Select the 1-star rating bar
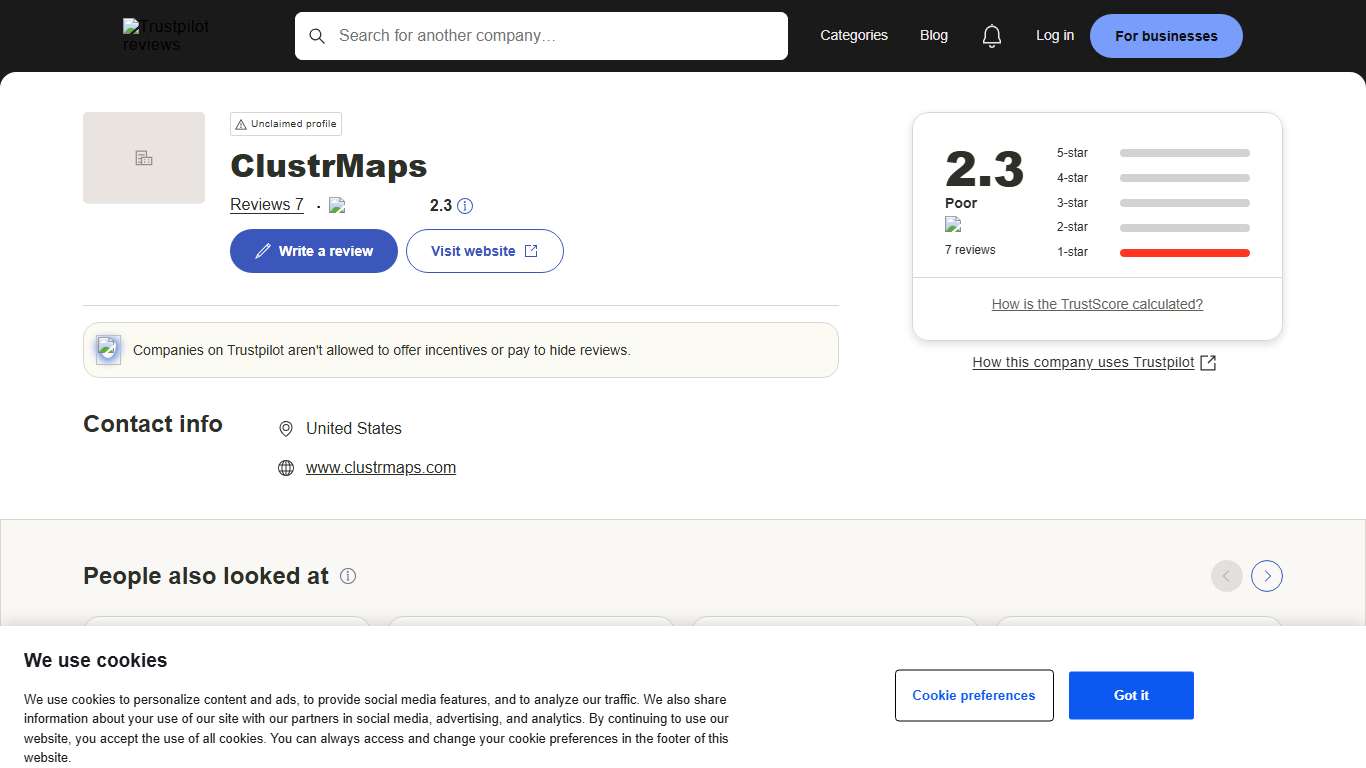 click(1184, 252)
